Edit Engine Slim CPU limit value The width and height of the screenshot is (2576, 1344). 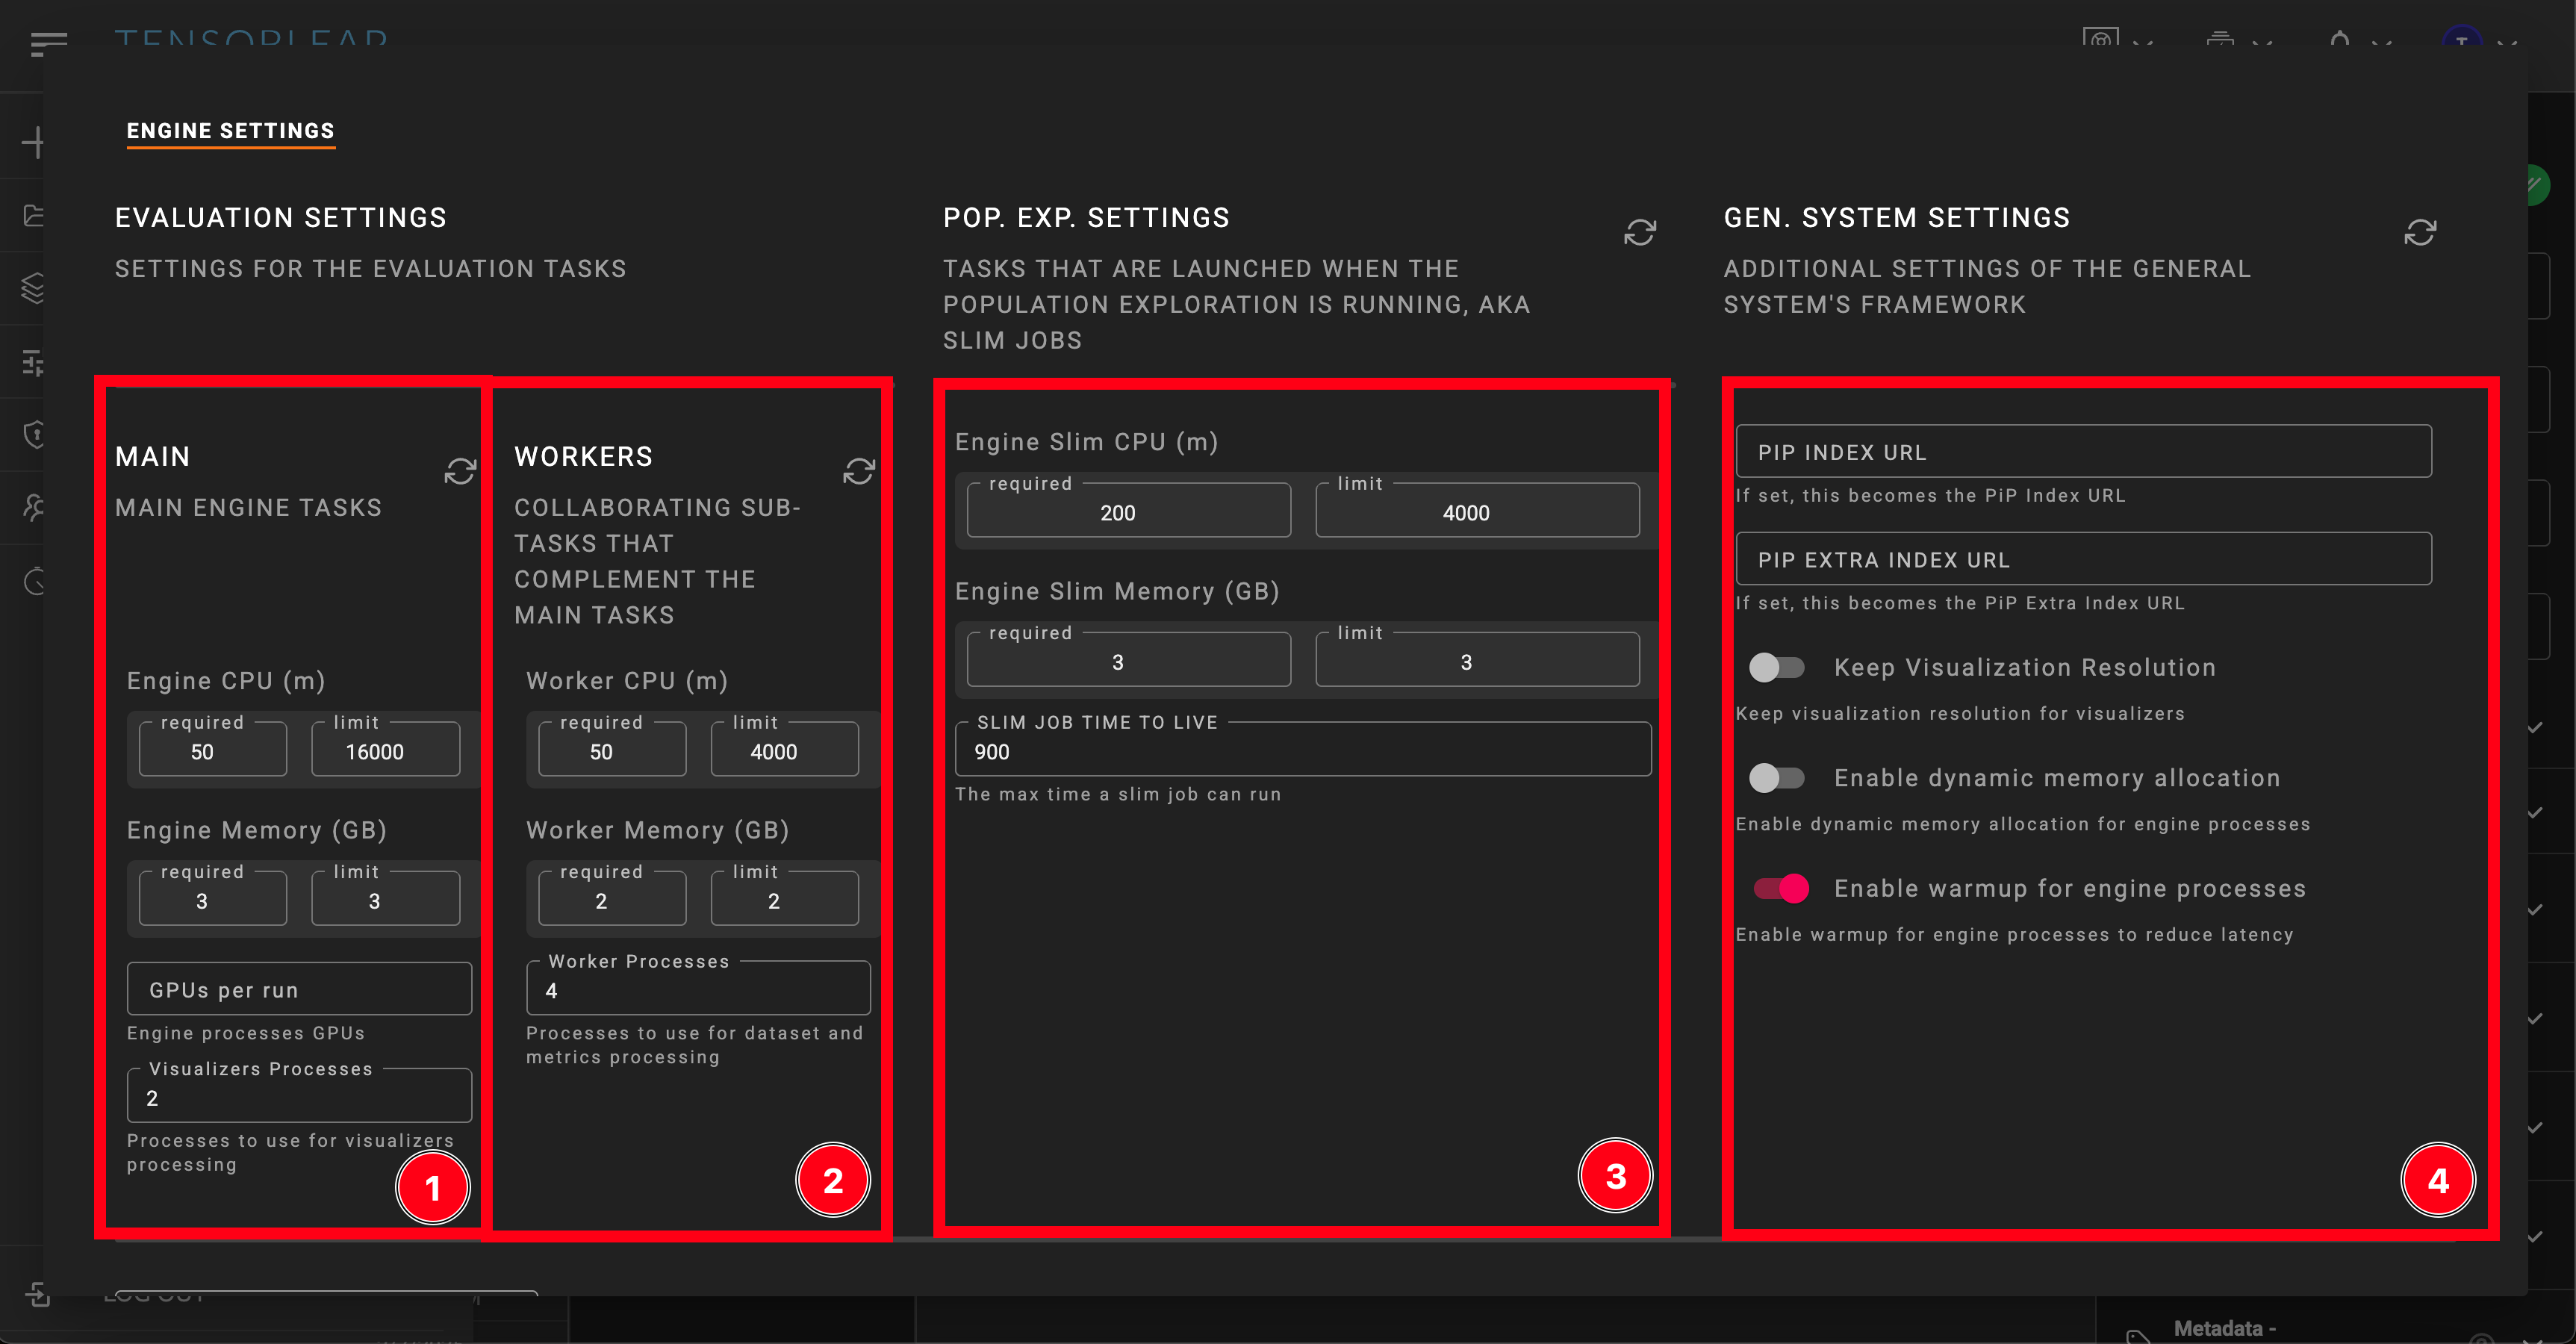click(x=1476, y=513)
